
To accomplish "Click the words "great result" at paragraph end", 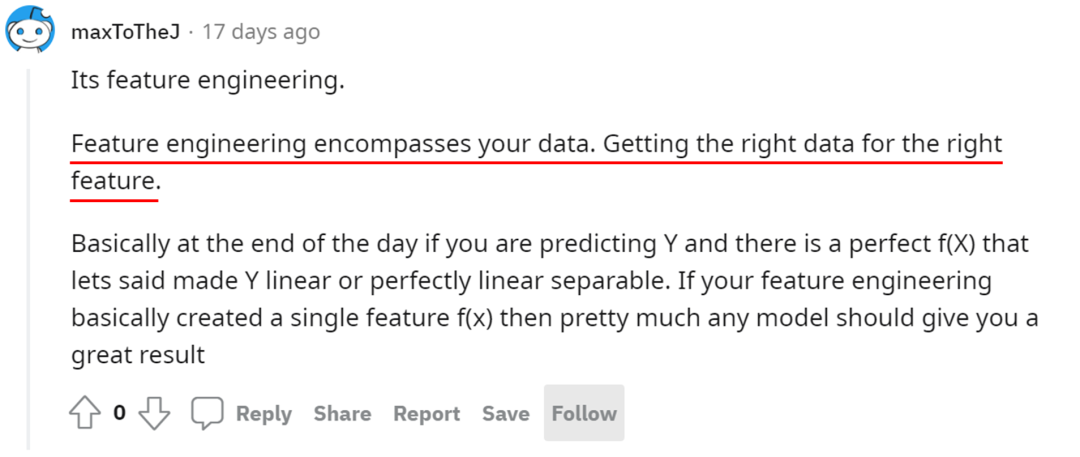I will [x=138, y=354].
